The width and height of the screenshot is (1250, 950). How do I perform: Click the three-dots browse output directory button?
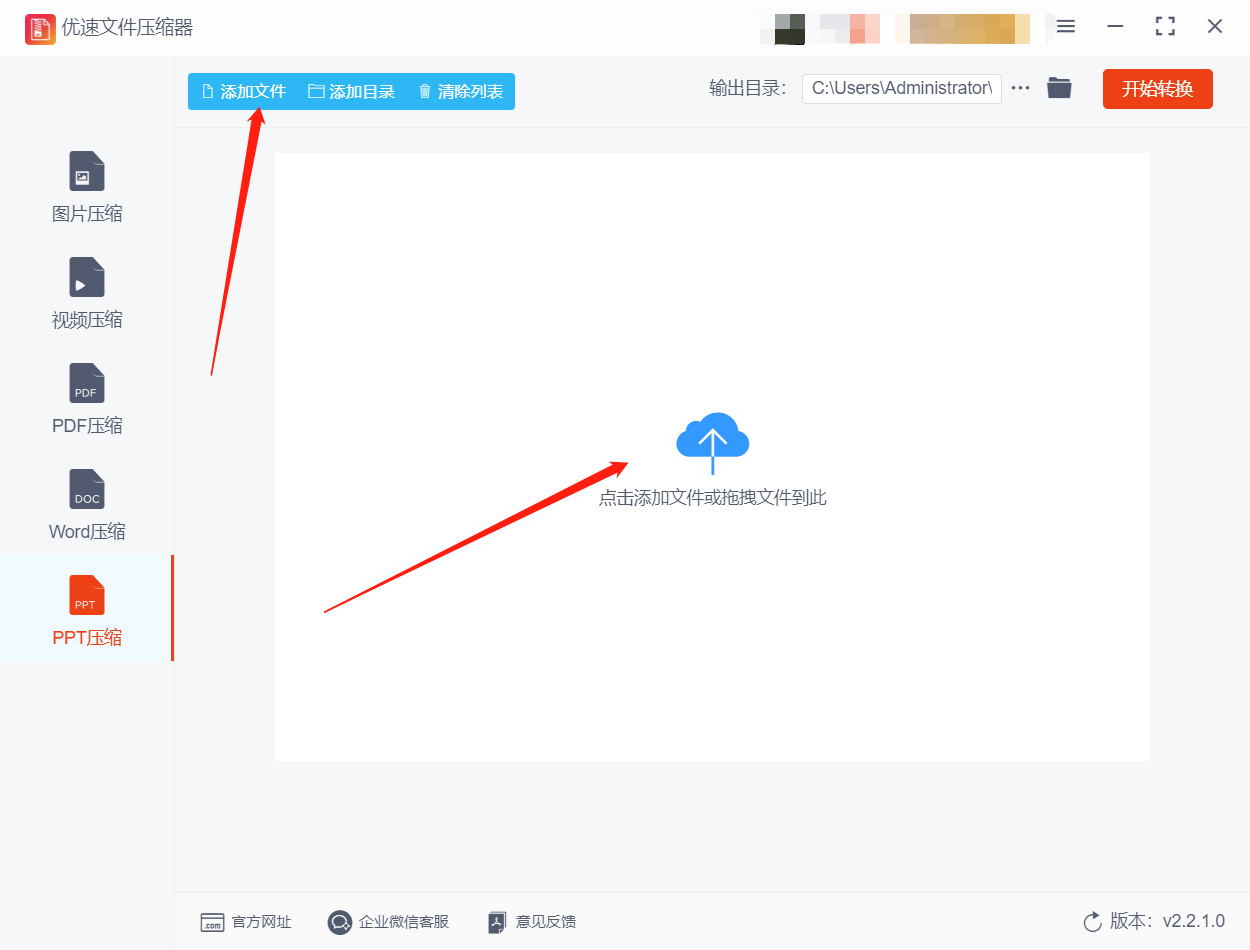point(1020,88)
